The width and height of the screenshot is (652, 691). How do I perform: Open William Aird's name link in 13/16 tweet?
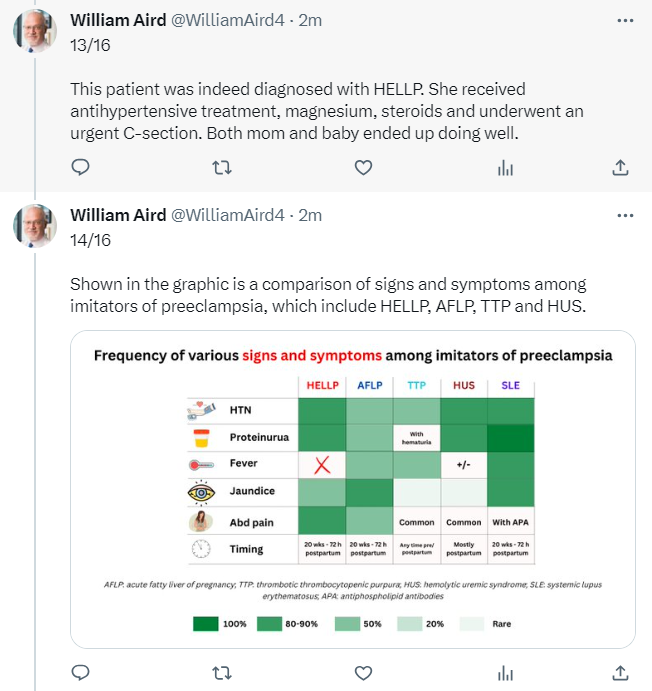tap(118, 20)
